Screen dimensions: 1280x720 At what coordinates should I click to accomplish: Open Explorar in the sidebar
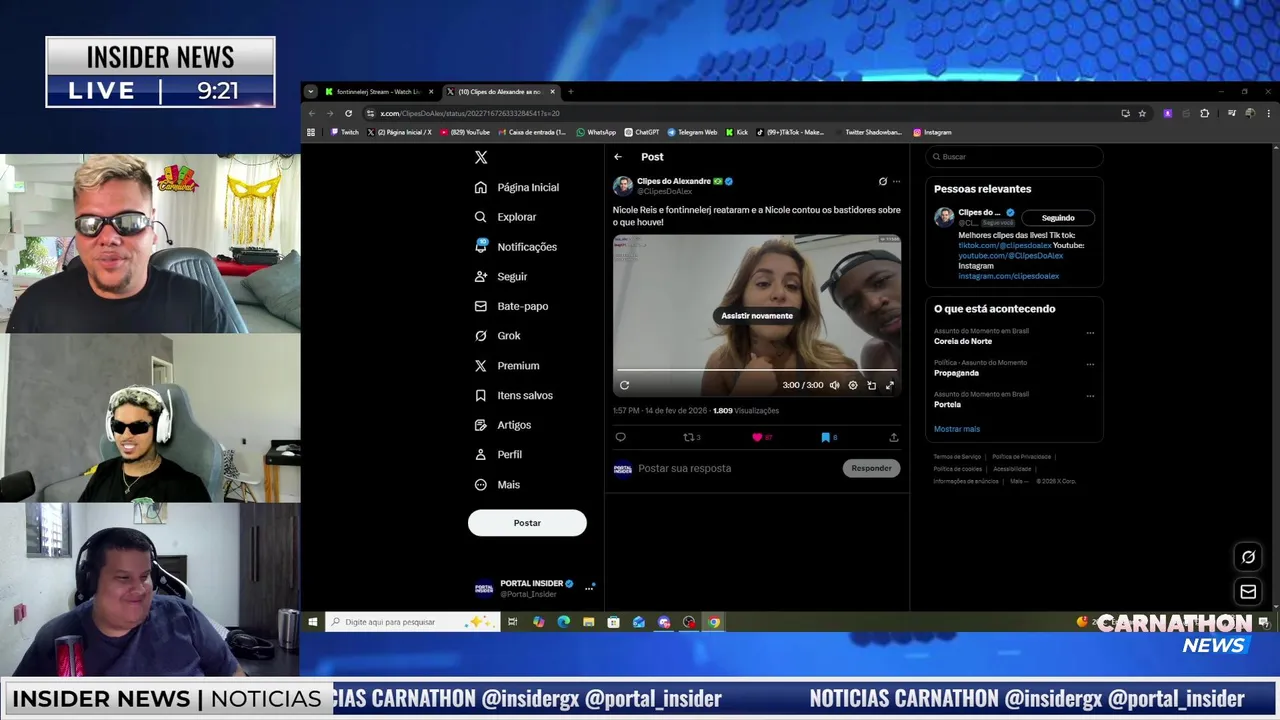tap(506, 217)
